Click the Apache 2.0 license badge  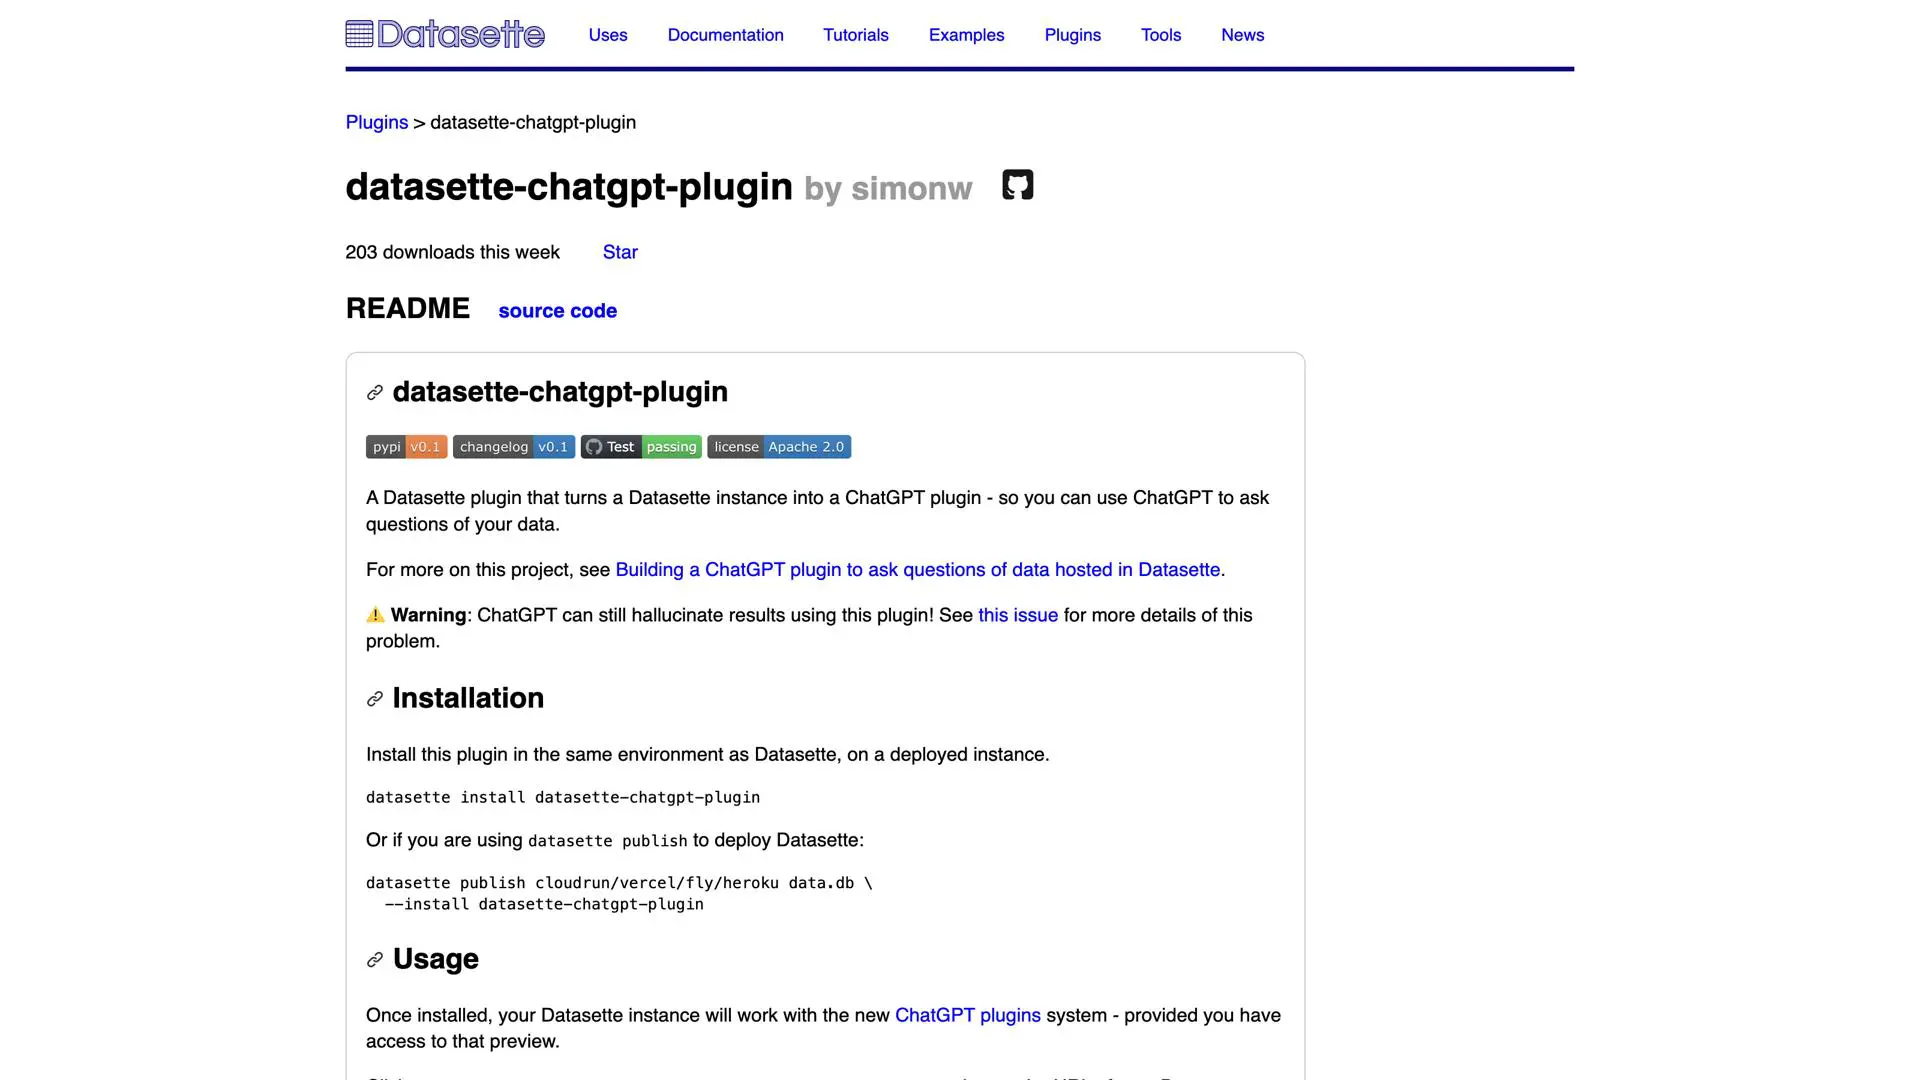tap(779, 447)
